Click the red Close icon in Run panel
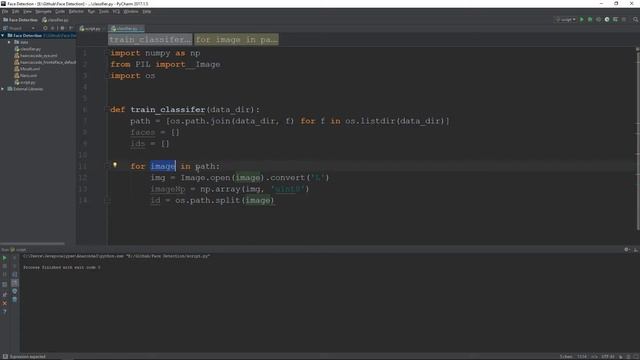 (x=4, y=303)
